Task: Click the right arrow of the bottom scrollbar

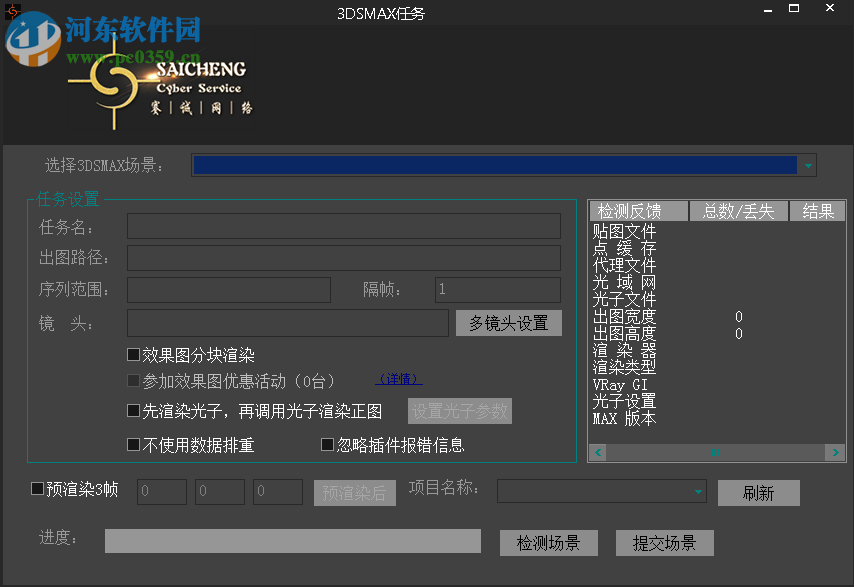Action: (837, 452)
